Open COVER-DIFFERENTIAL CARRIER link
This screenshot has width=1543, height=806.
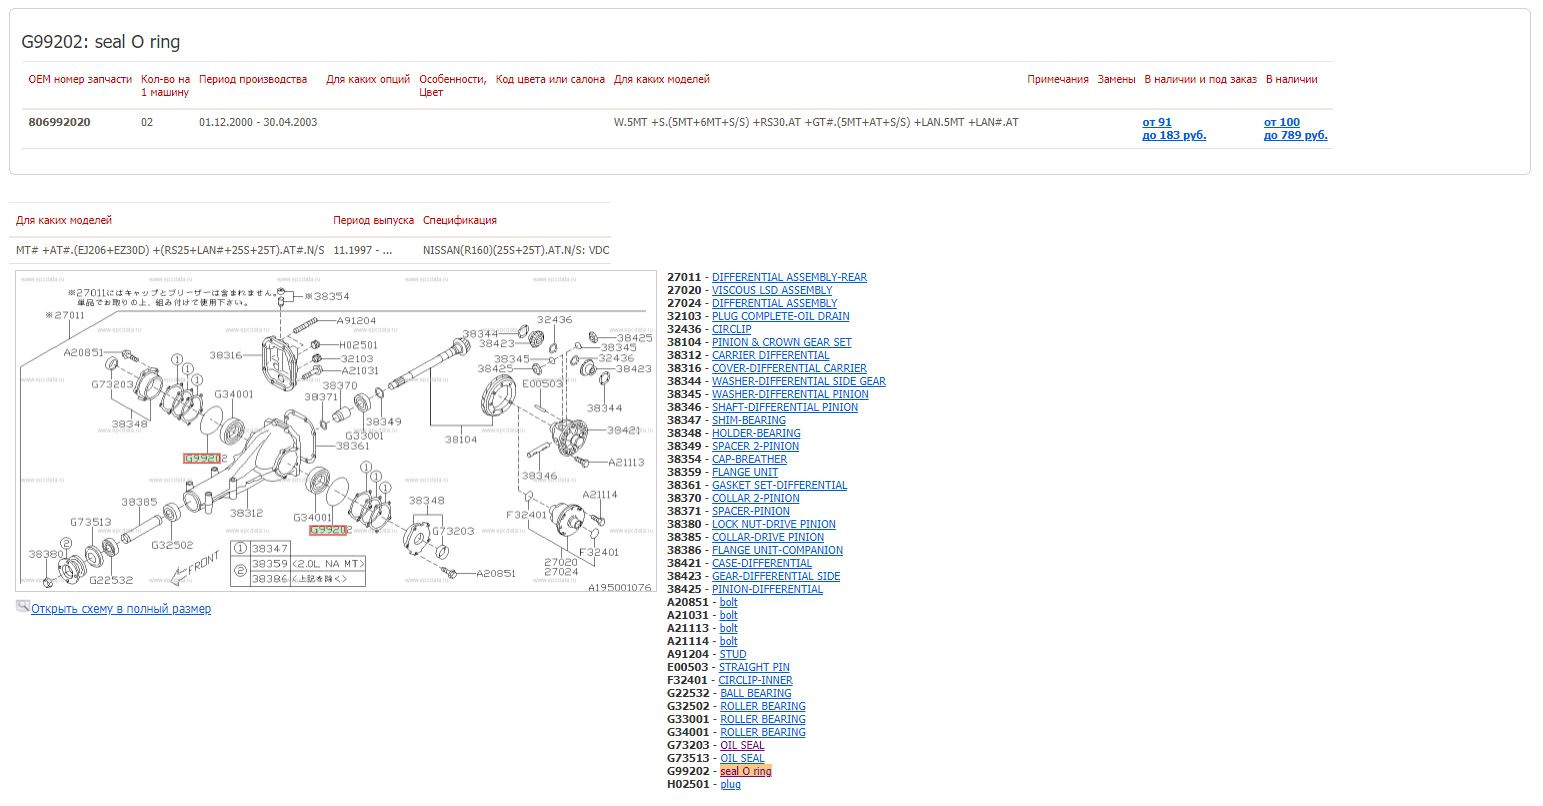point(789,369)
